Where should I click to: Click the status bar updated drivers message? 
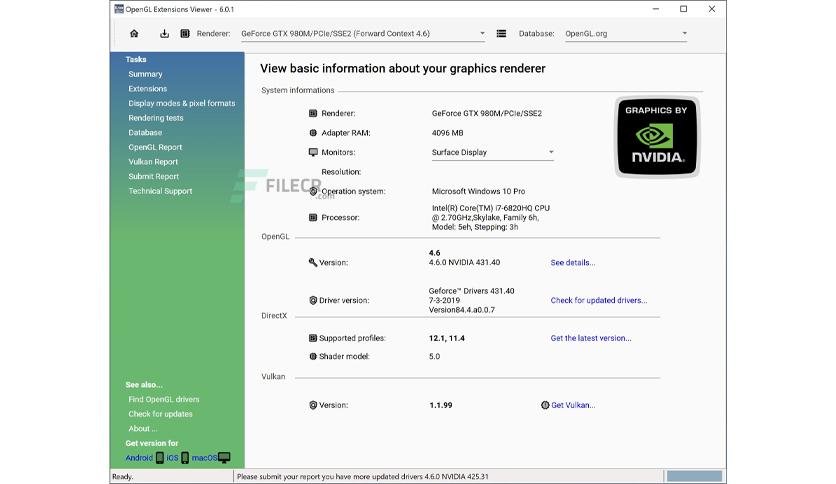point(363,477)
